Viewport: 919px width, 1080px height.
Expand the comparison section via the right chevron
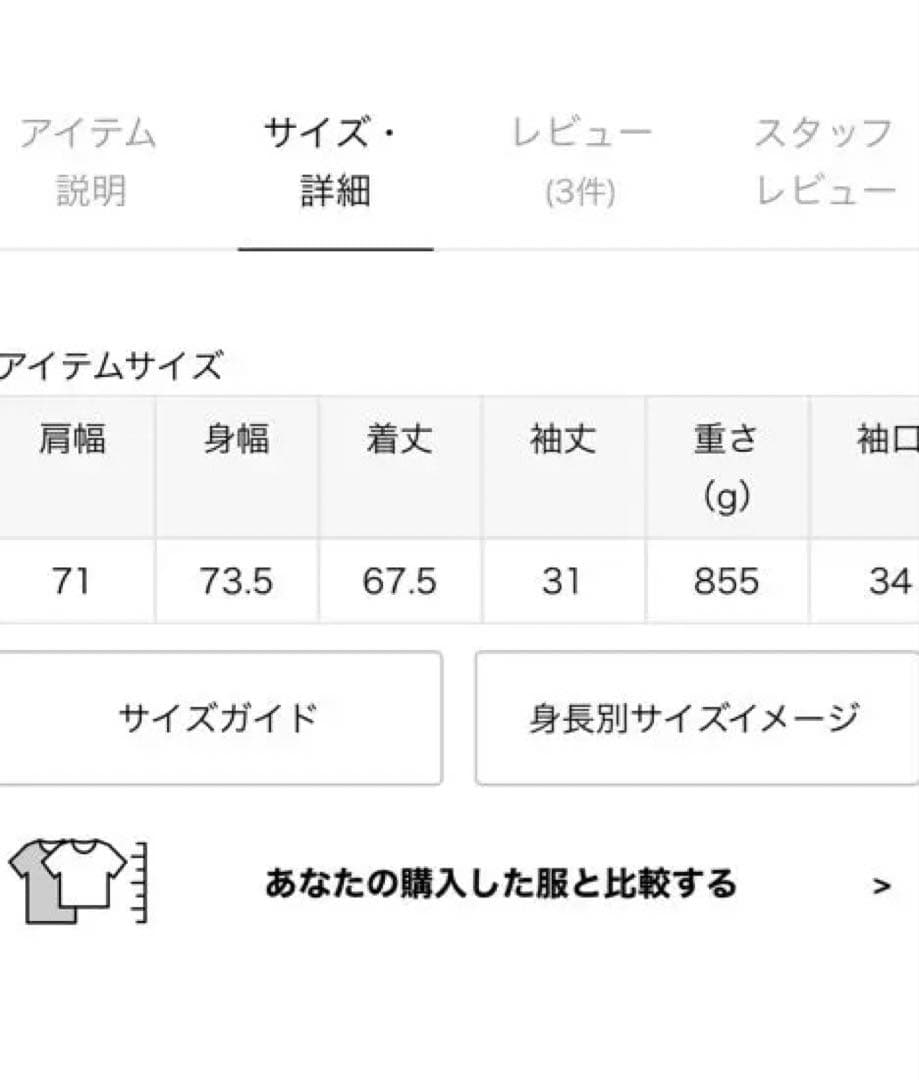(878, 884)
